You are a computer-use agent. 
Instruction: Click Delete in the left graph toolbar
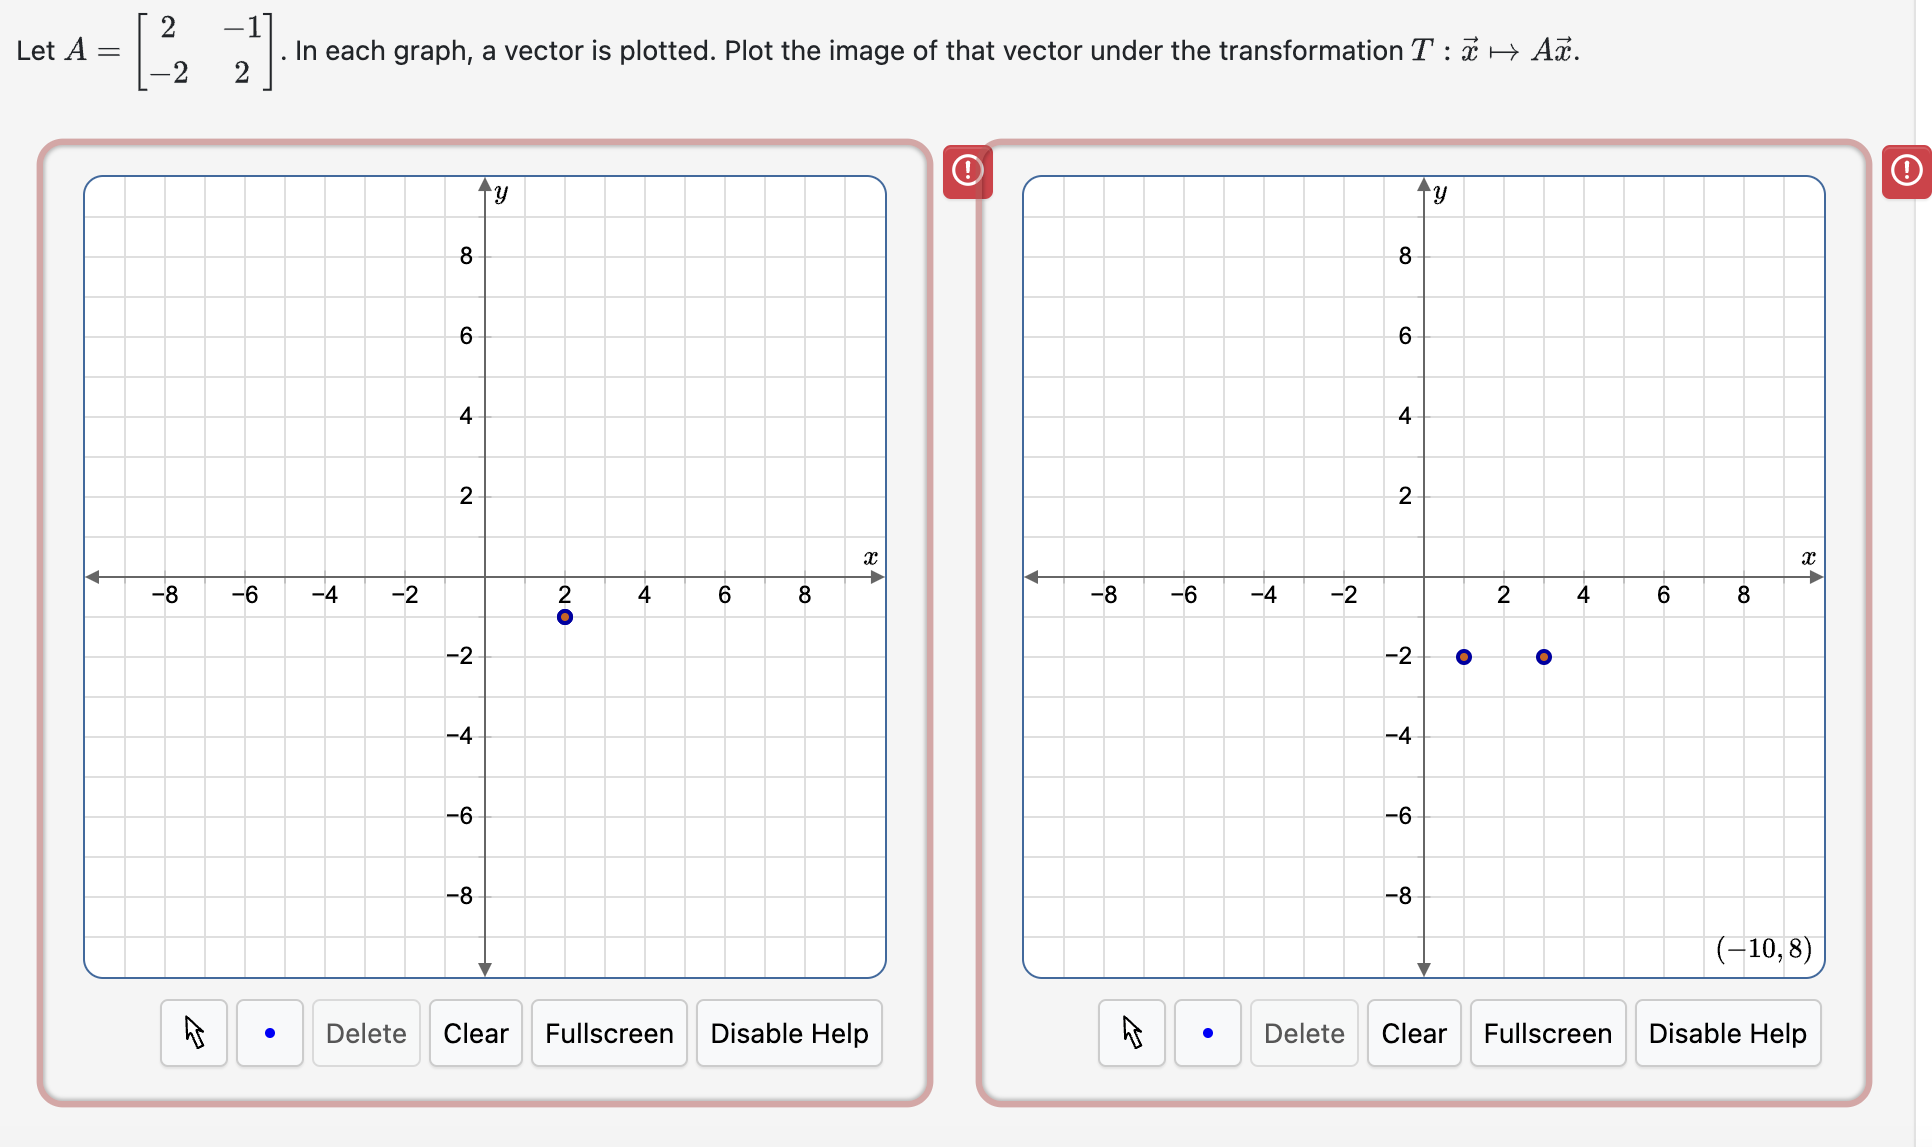(x=365, y=1033)
